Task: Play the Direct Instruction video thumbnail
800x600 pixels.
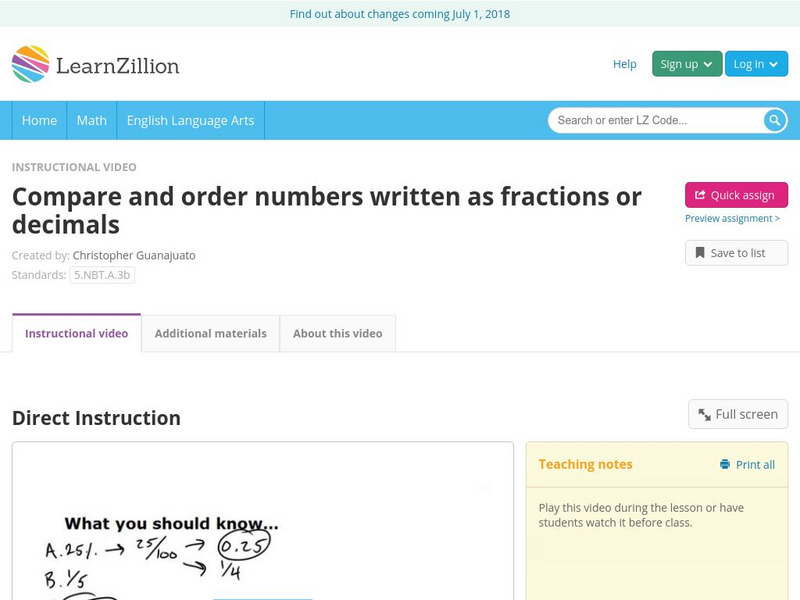Action: click(x=262, y=521)
